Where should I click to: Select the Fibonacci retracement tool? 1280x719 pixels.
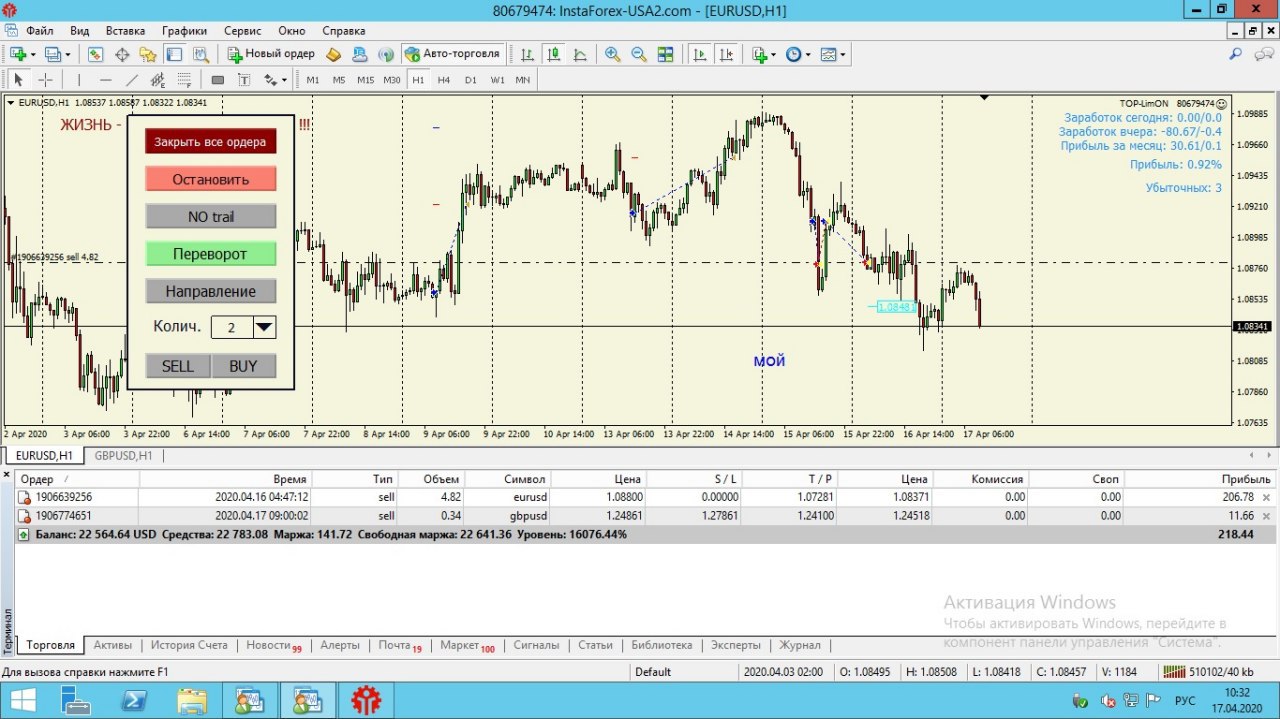tap(184, 80)
